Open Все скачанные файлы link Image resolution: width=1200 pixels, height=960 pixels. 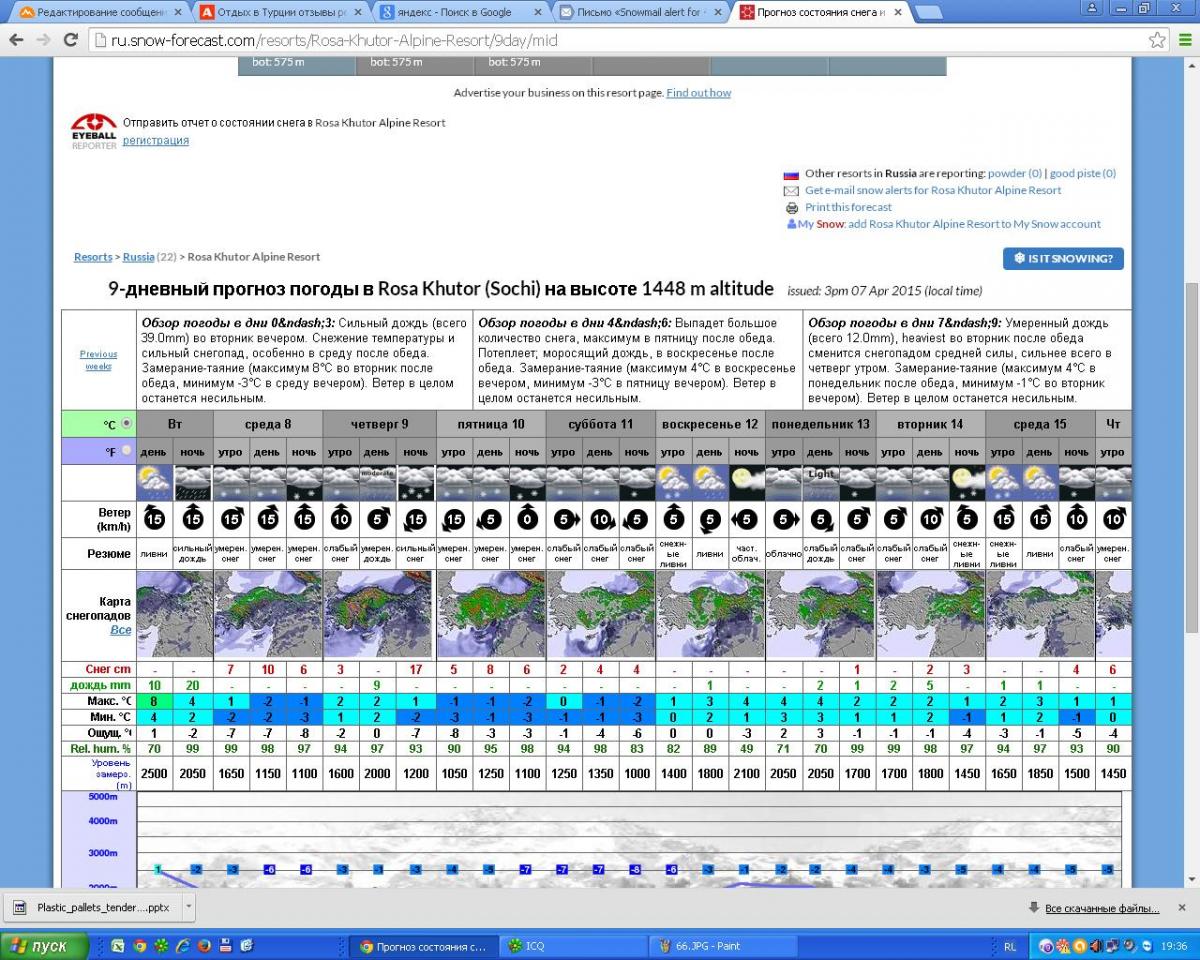point(1102,908)
